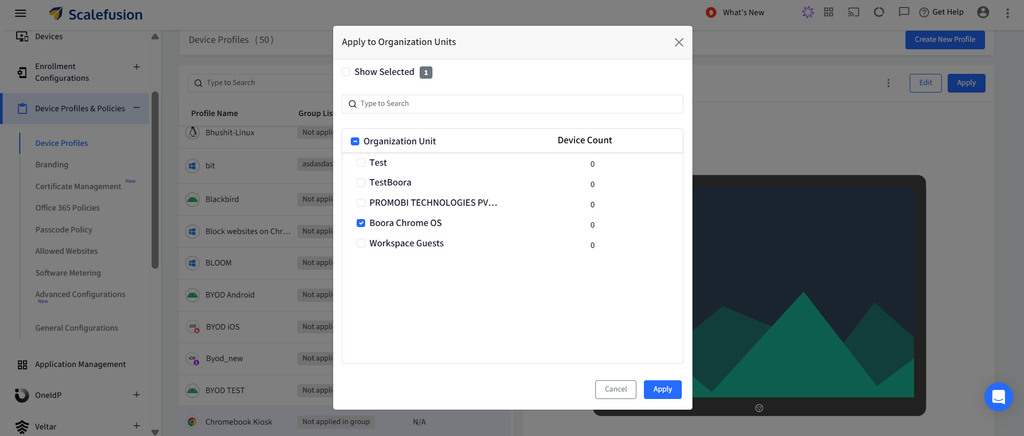Uncheck the Boora Chrome OS unit
Screen dimensions: 1024x436
pos(360,223)
